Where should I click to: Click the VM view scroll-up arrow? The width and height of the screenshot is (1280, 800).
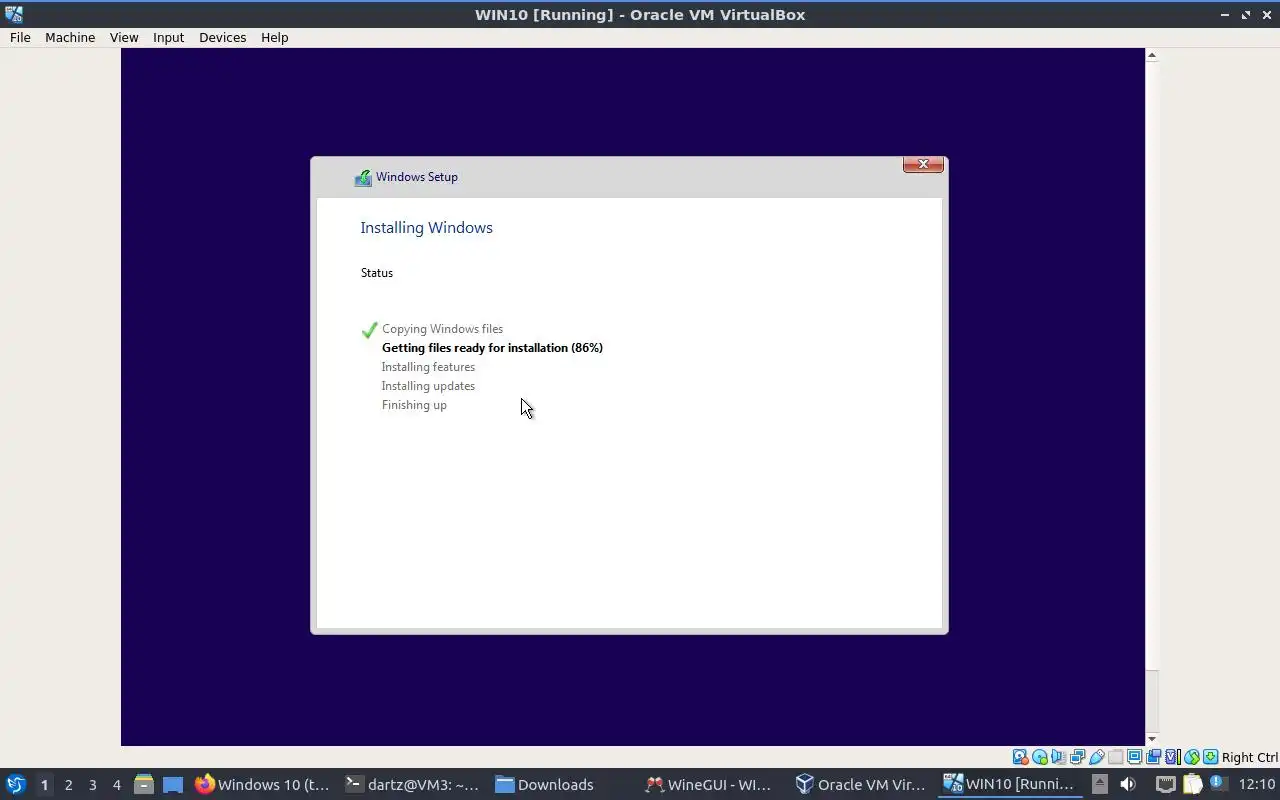(x=1152, y=55)
